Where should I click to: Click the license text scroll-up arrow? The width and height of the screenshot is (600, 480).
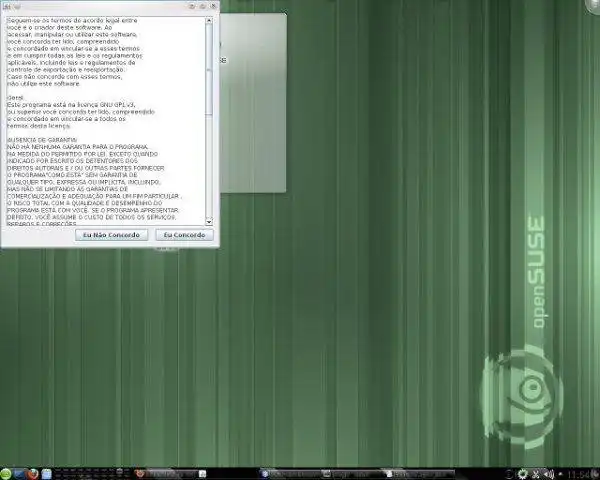pos(209,20)
